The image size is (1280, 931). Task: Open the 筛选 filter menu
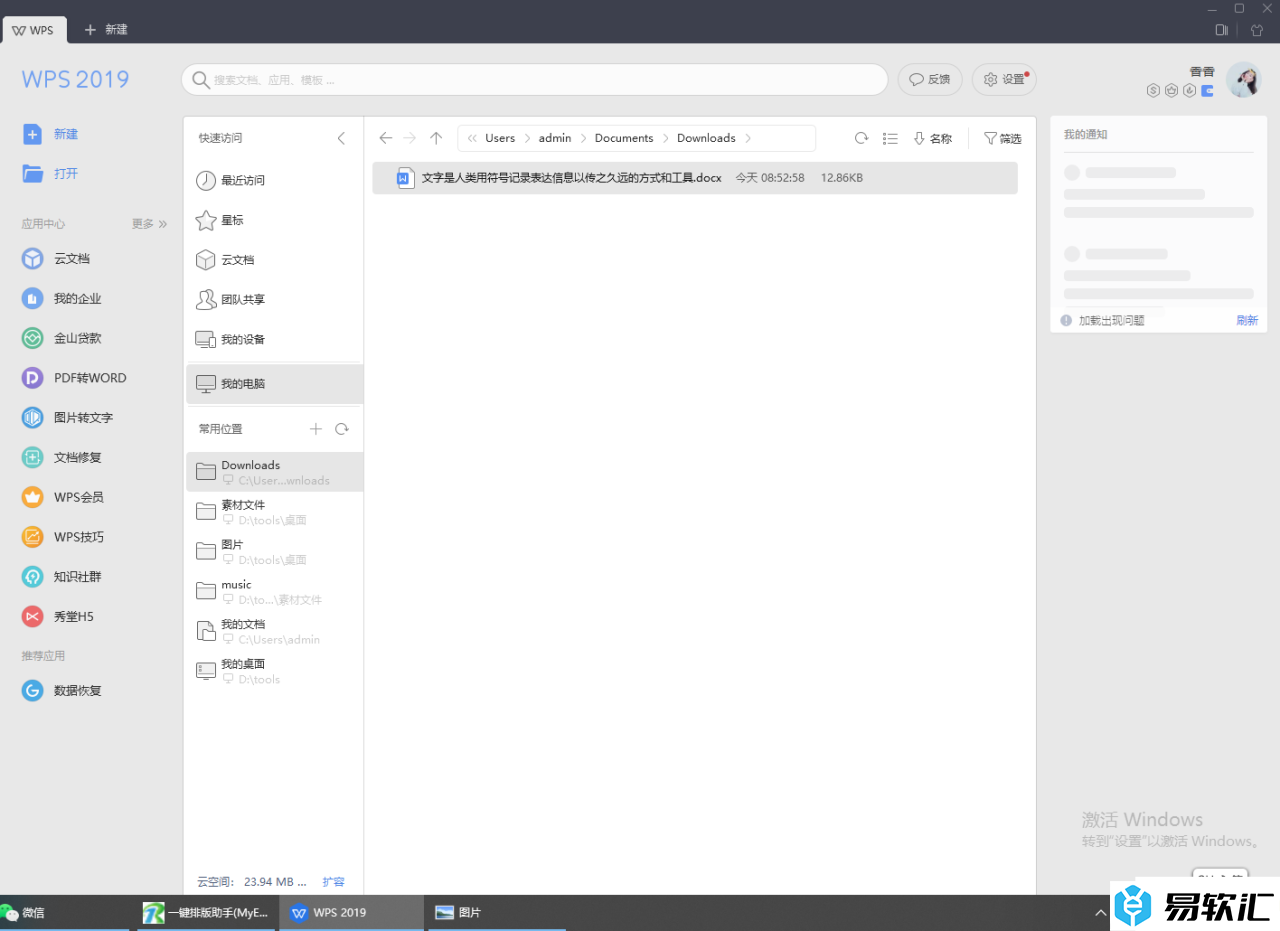point(1003,139)
